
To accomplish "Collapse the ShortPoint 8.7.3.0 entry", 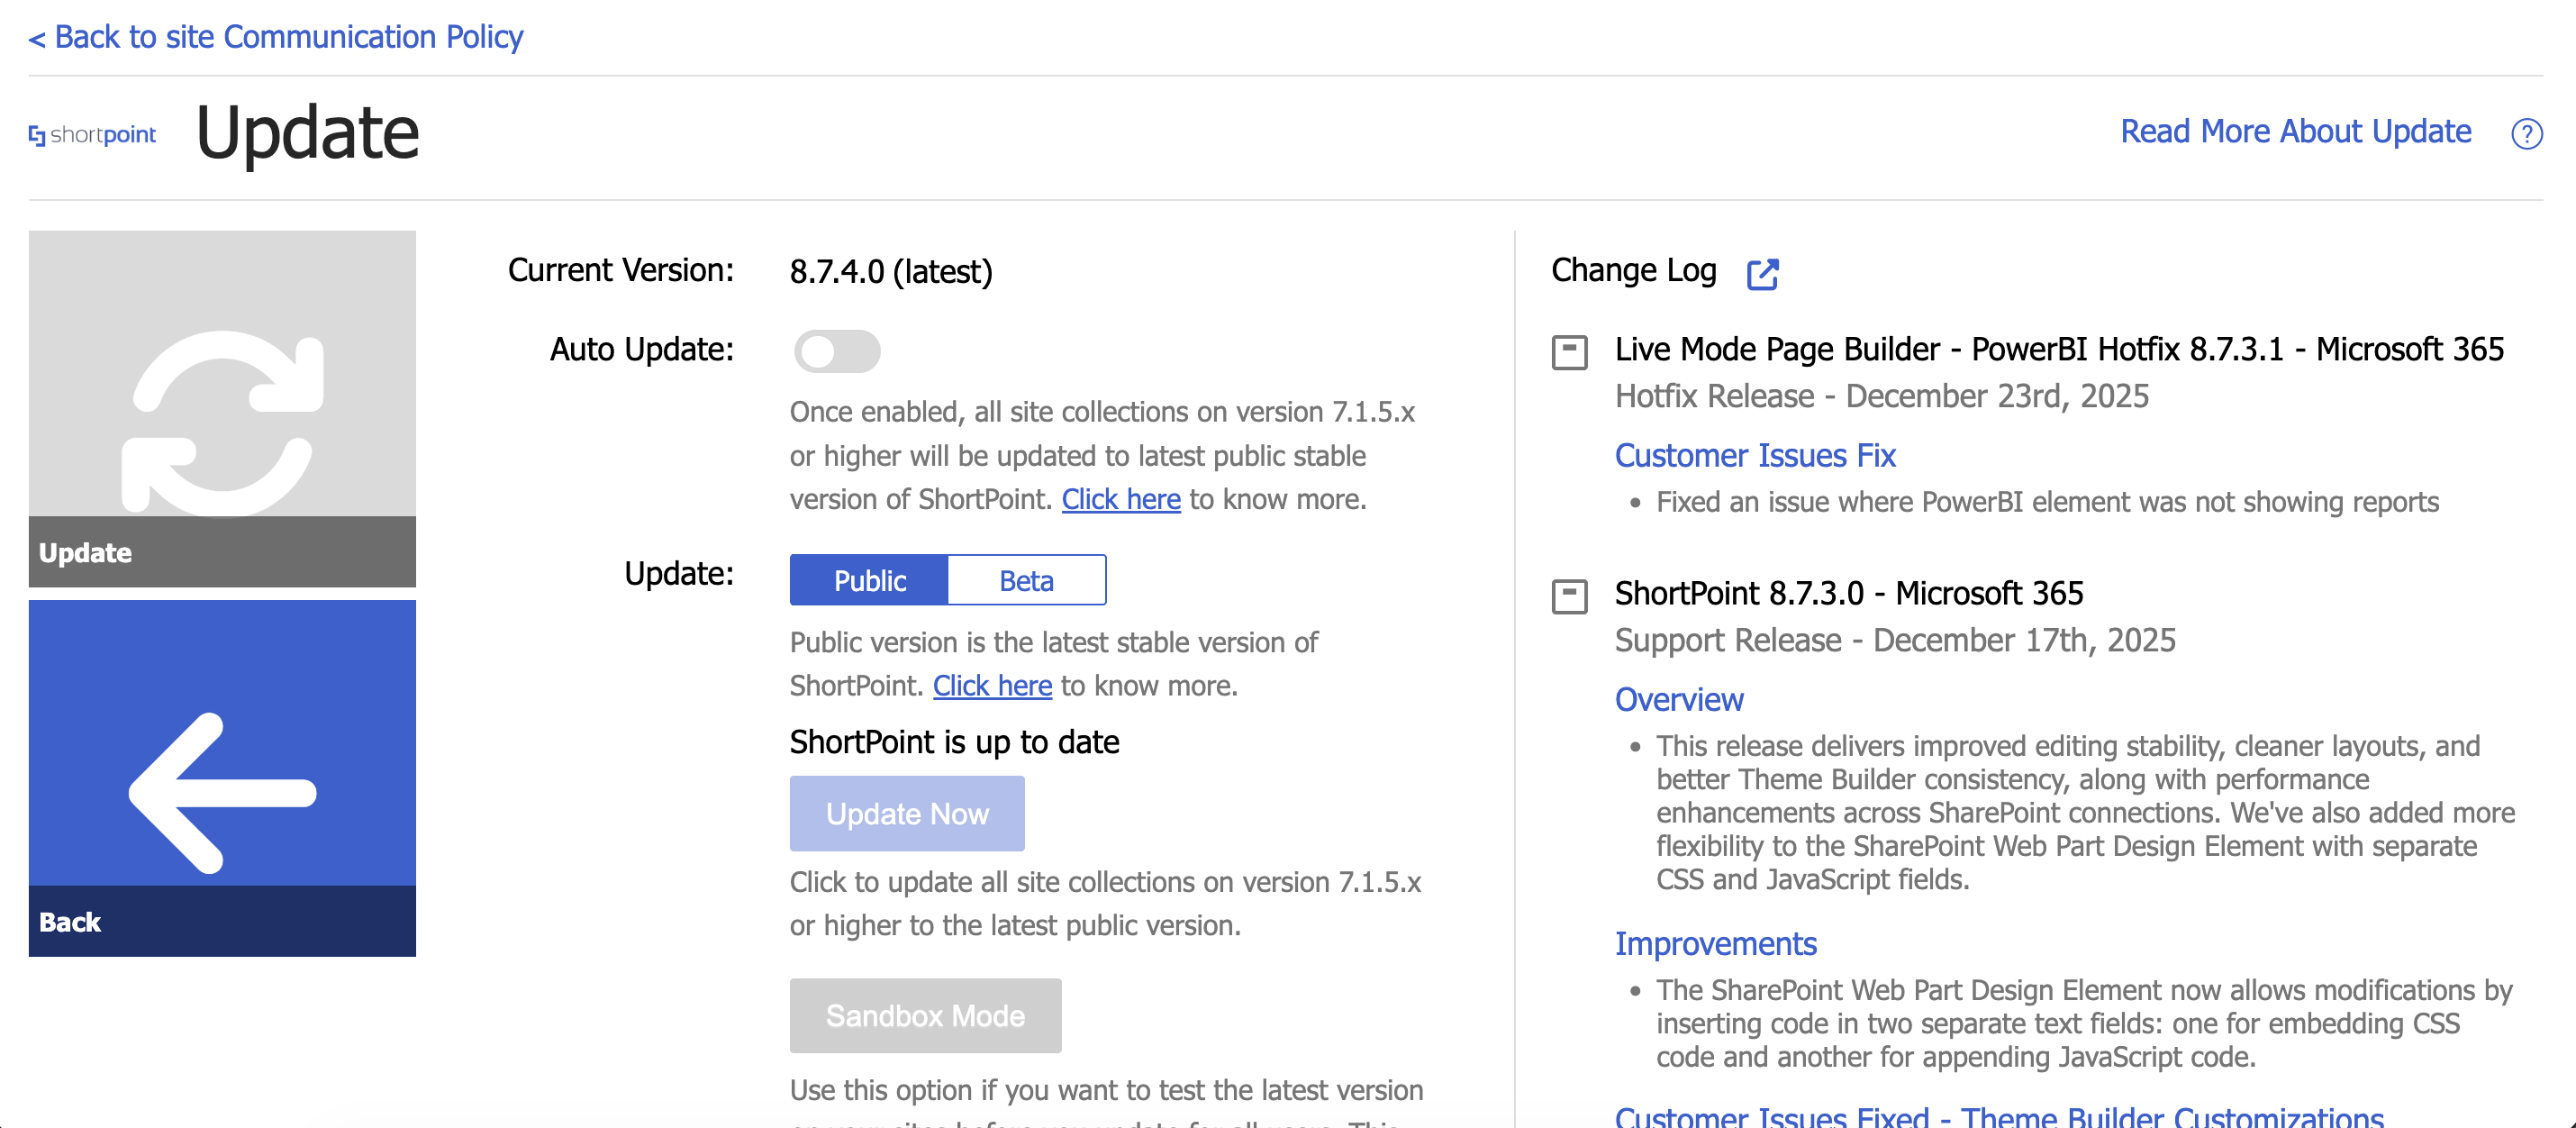I will (1569, 596).
